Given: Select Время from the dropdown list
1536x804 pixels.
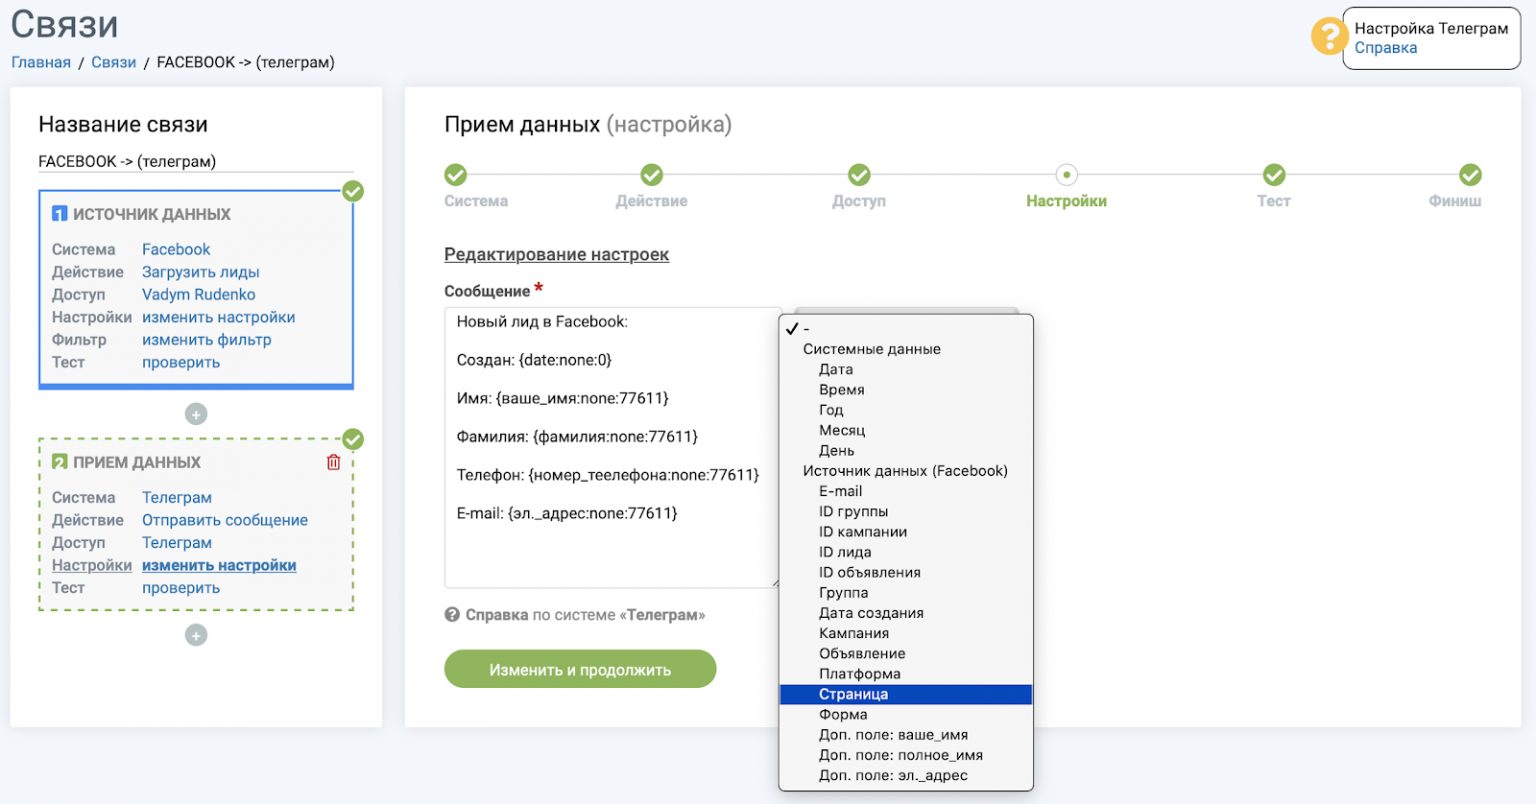Looking at the screenshot, I should [906, 390].
